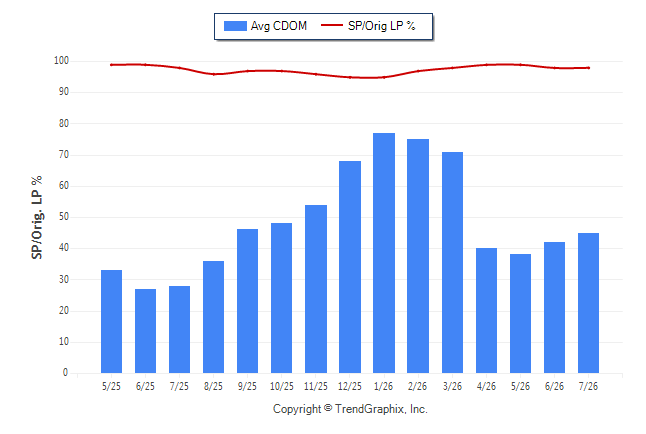The image size is (646, 434).
Task: Click the 100 y-axis label
Action: (x=61, y=61)
